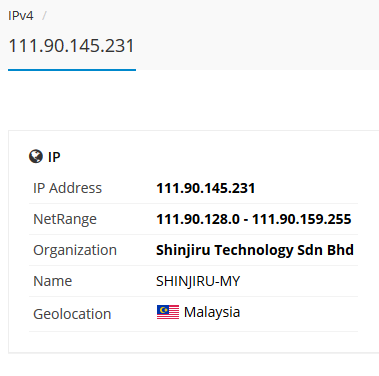379x376 pixels.
Task: Click the Name row label
Action: coord(53,281)
